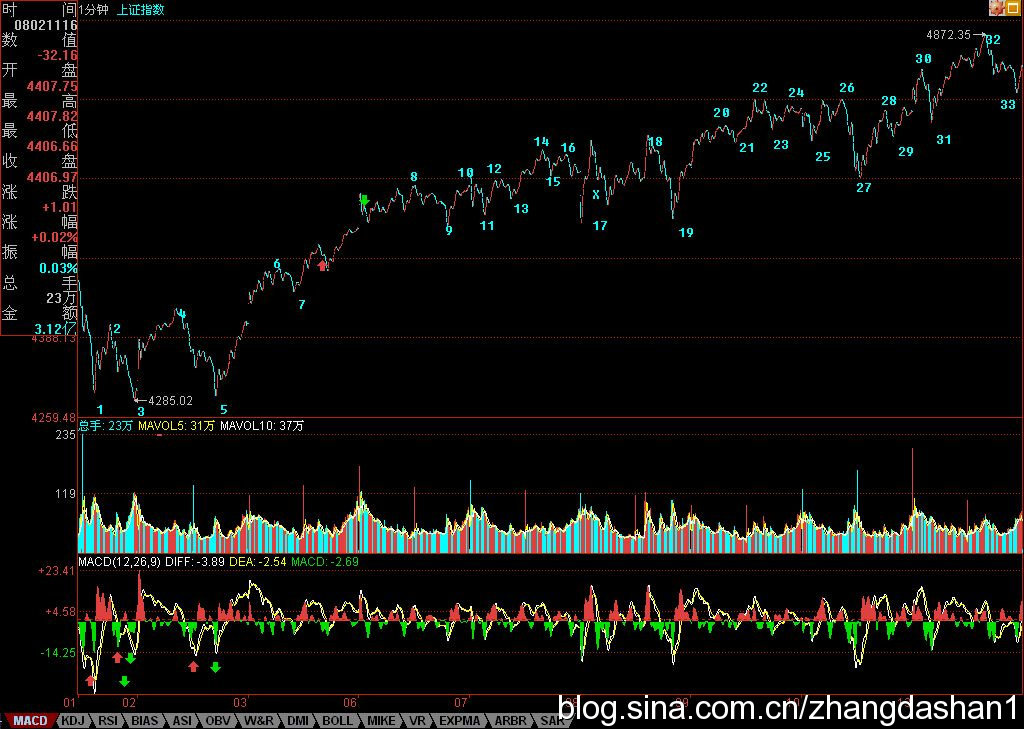Viewport: 1024px width, 729px height.
Task: Click the green down arrow near wave 8
Action: point(364,201)
